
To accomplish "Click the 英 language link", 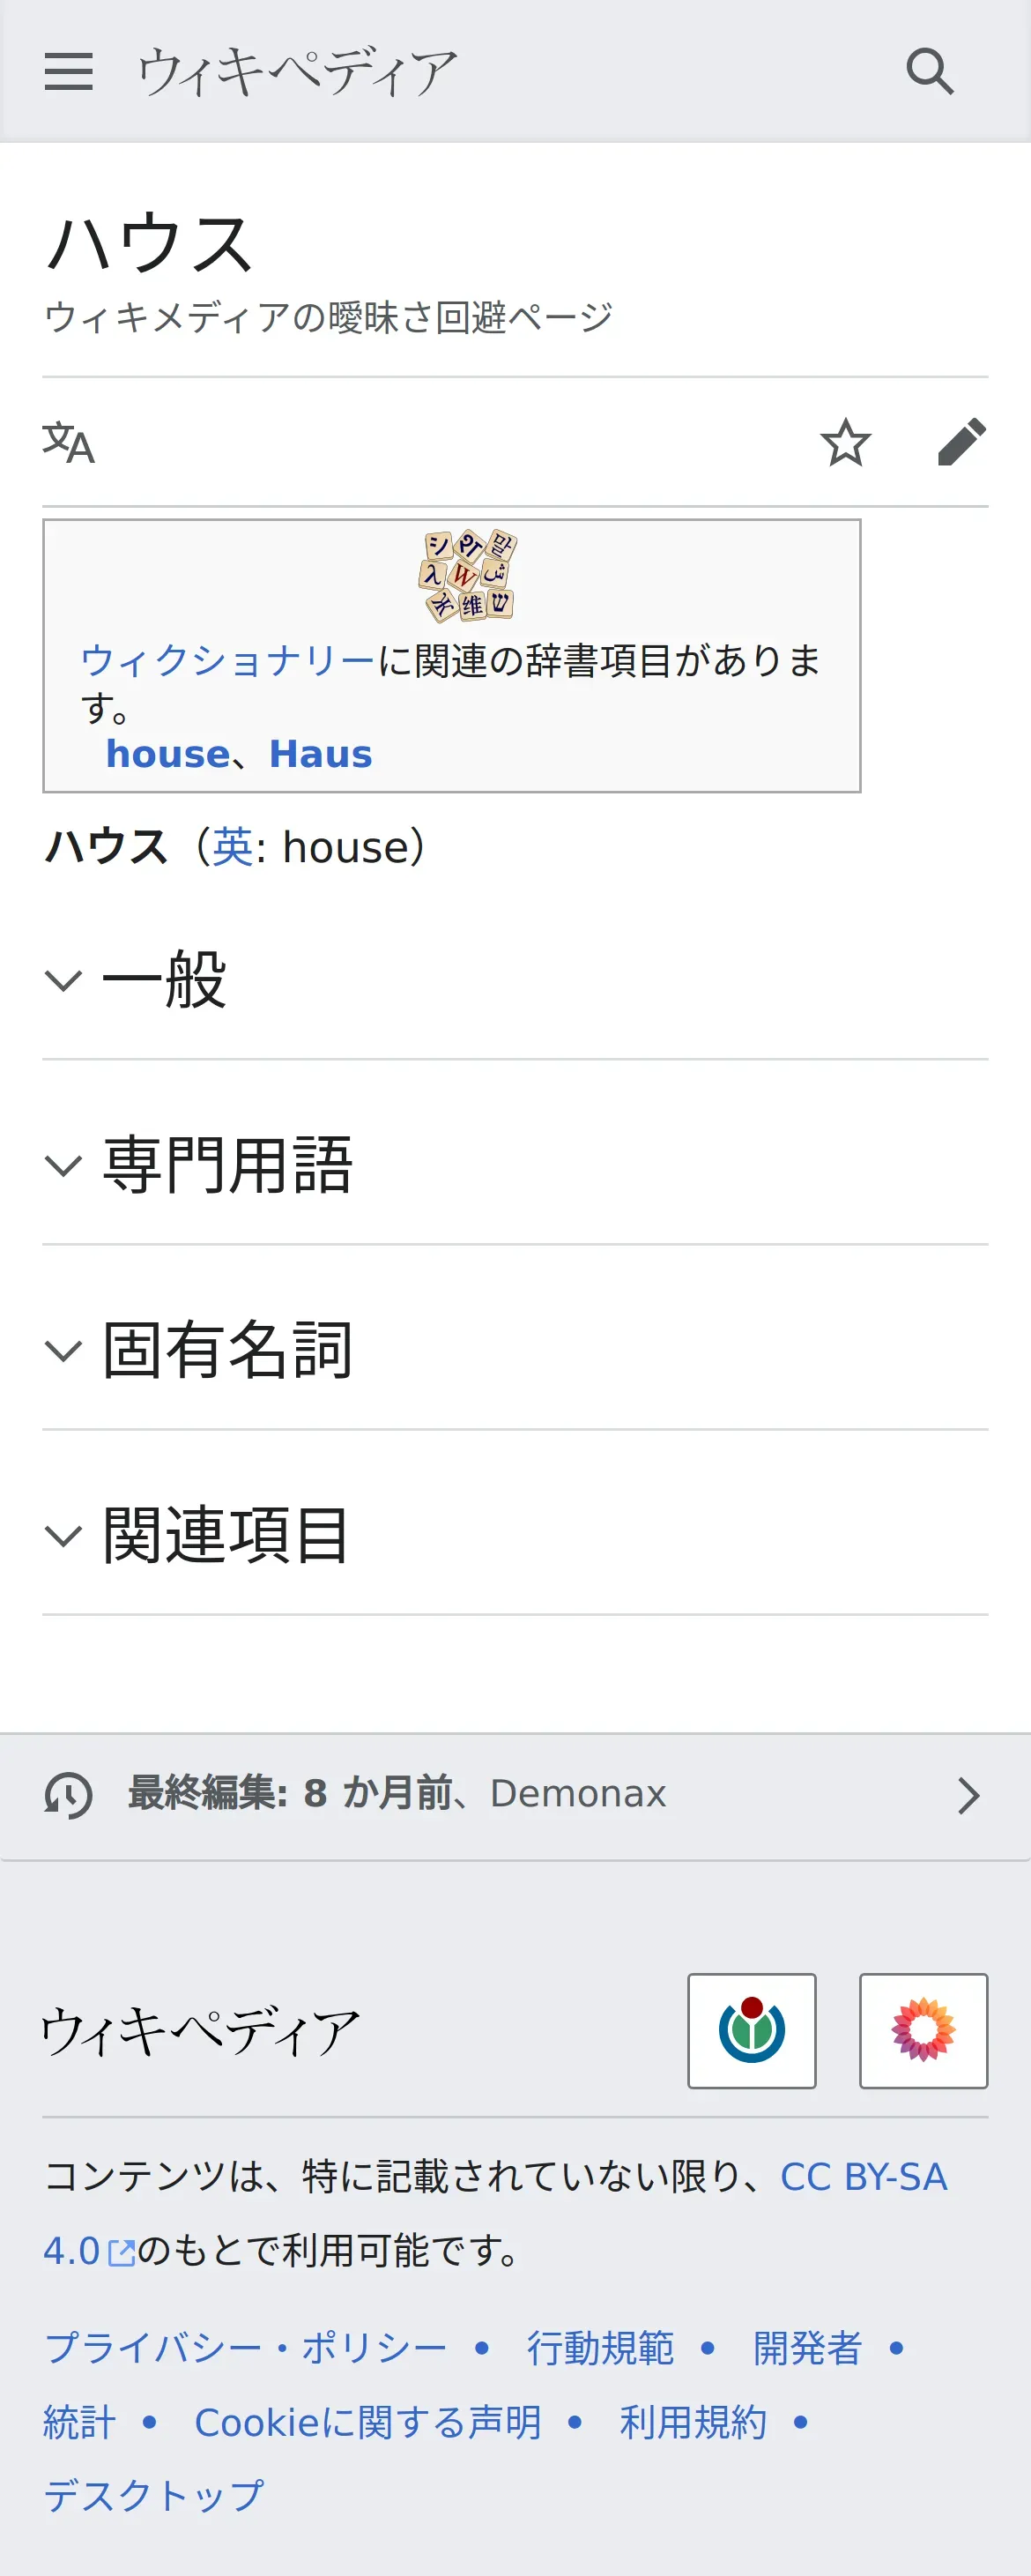I will point(233,847).
